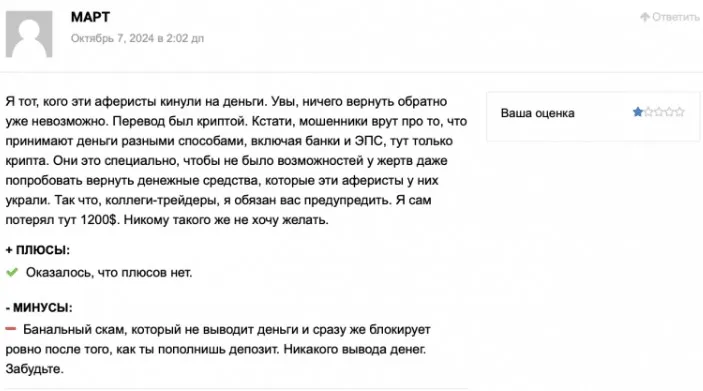Image resolution: width=703 pixels, height=391 pixels.
Task: Rate four stars in the rating widget
Action: pyautogui.click(x=669, y=112)
